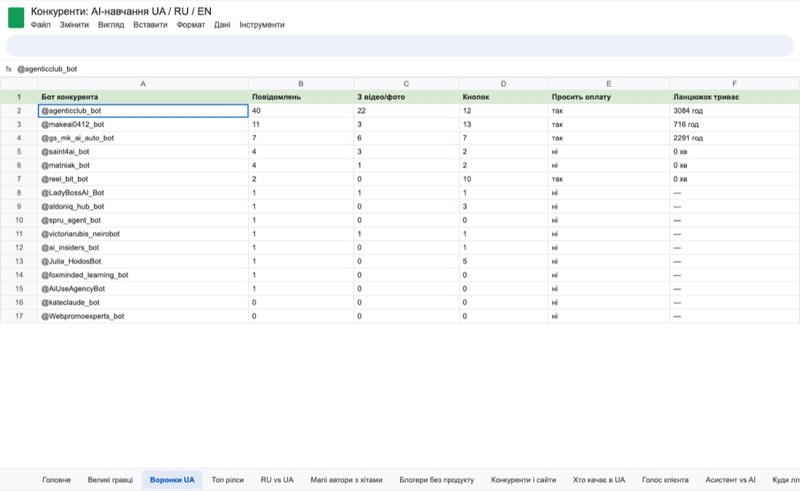
Task: Open the Блогери без продукту tab
Action: pos(437,480)
